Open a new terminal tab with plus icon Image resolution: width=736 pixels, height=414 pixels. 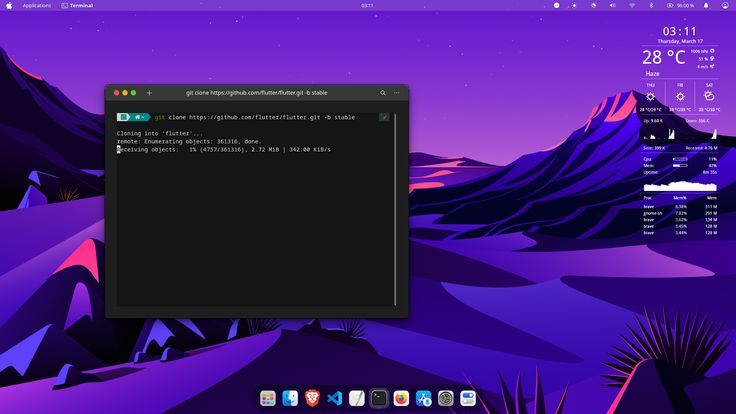coord(149,92)
